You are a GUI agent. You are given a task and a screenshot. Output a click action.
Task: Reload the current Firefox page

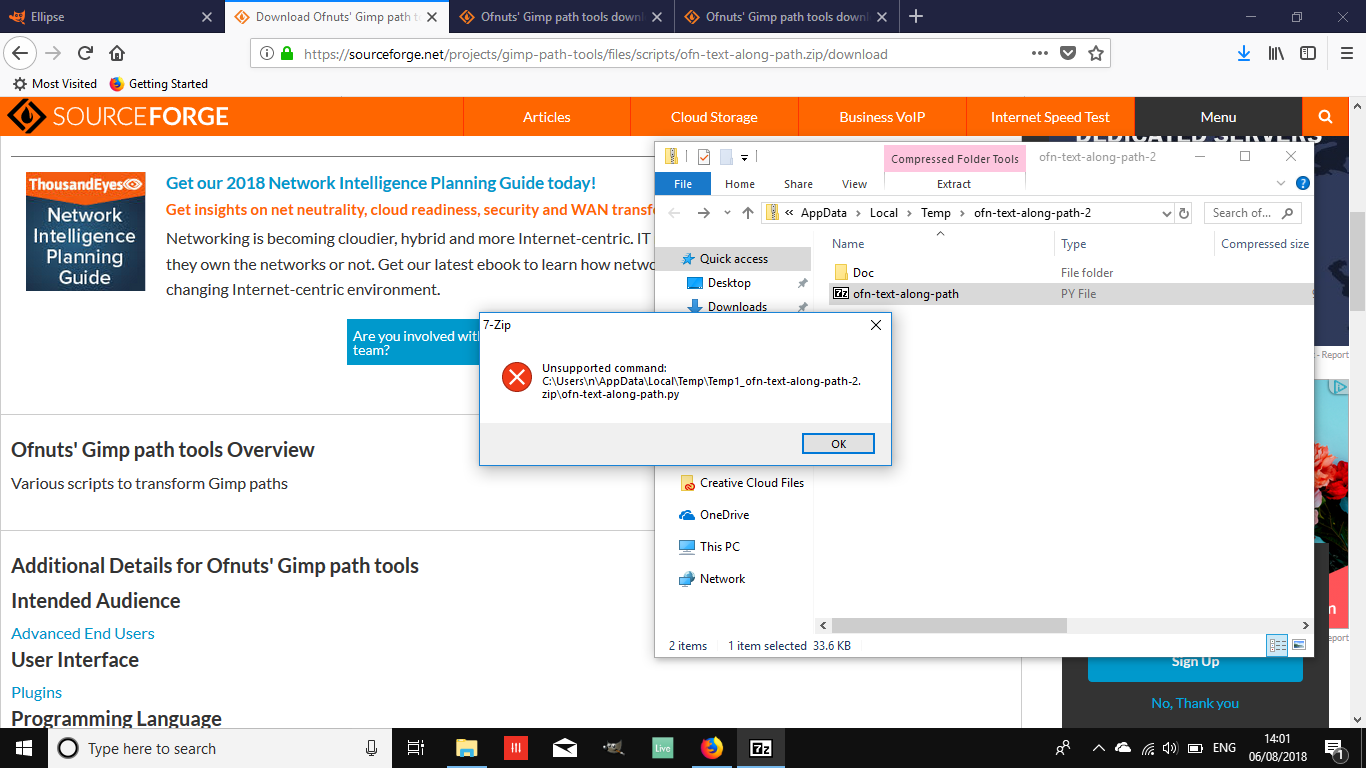(x=86, y=54)
